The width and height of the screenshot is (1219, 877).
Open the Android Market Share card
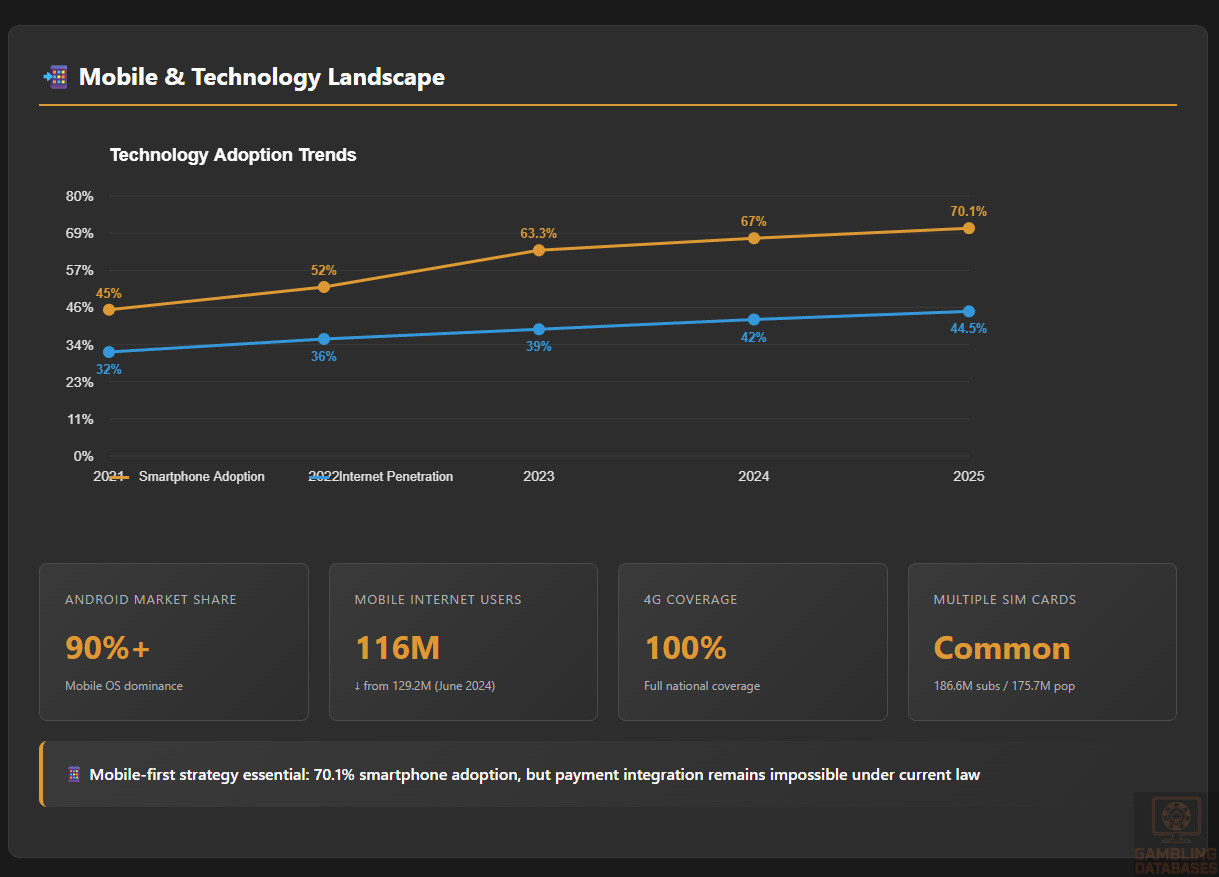click(x=174, y=641)
